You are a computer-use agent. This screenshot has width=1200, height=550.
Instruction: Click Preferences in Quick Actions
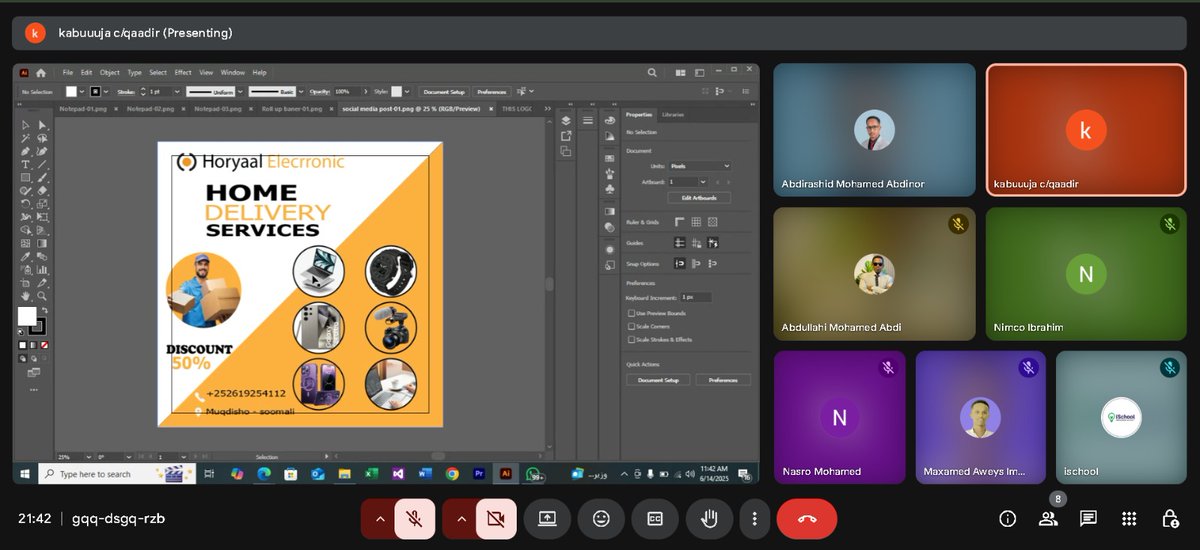coord(723,380)
